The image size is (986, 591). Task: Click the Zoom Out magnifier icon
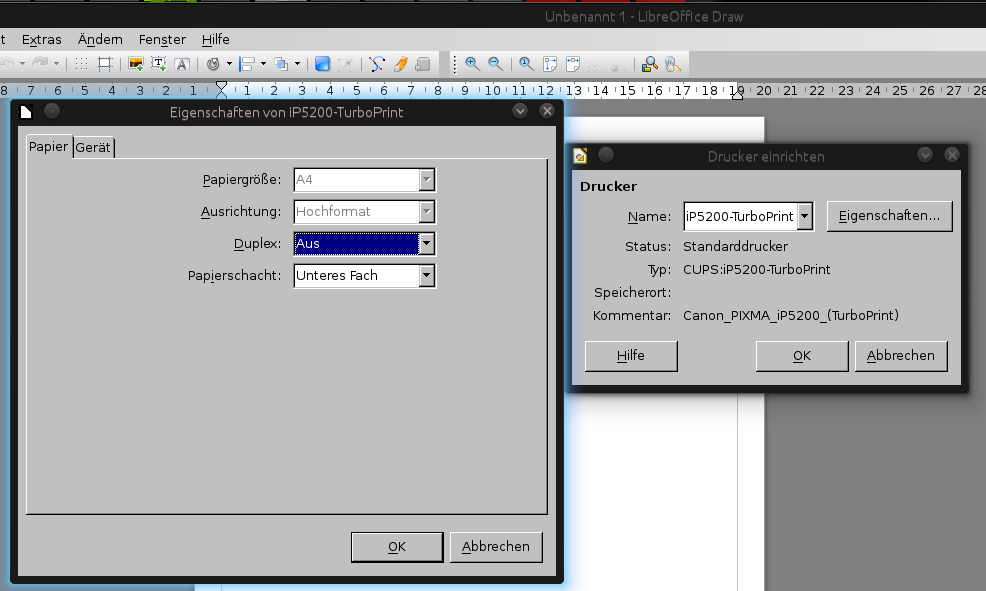point(494,64)
